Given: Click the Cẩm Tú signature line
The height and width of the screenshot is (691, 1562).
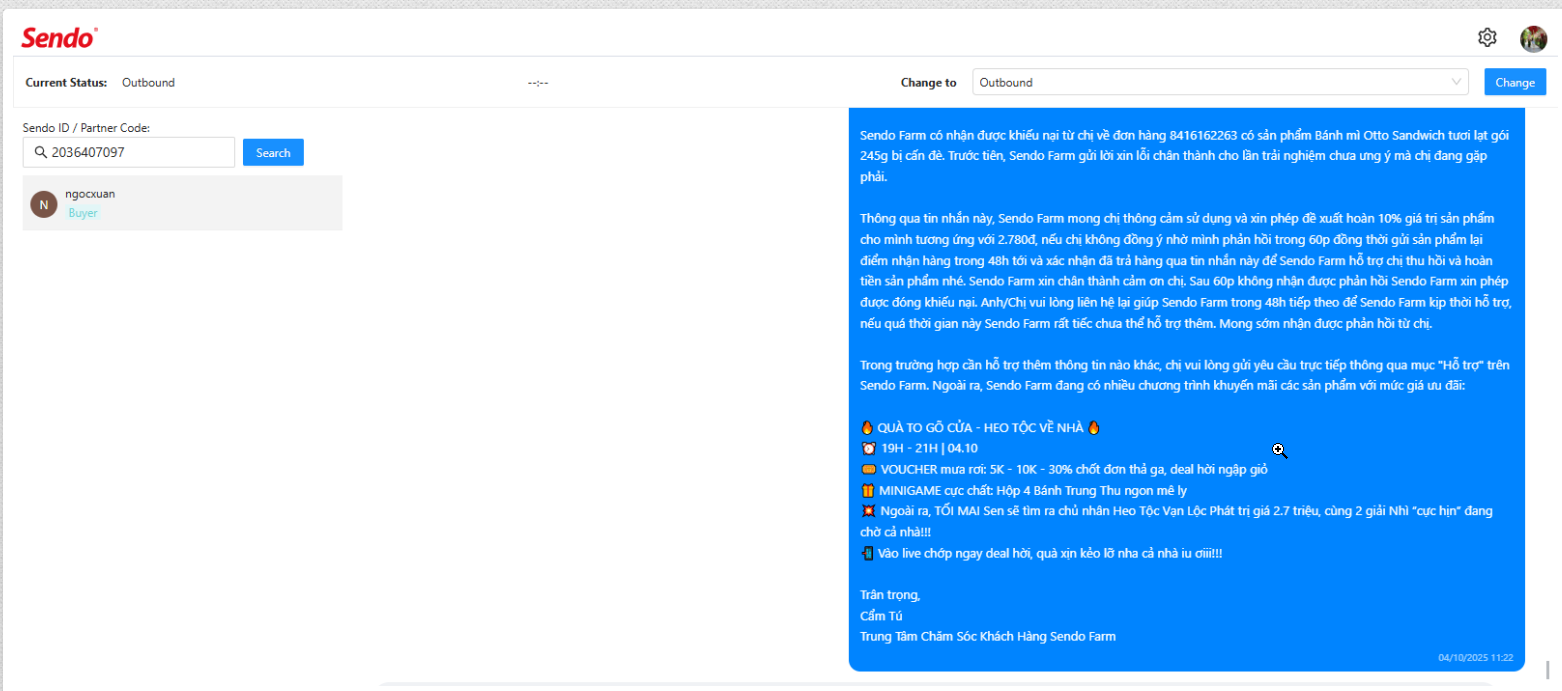Looking at the screenshot, I should coord(881,615).
